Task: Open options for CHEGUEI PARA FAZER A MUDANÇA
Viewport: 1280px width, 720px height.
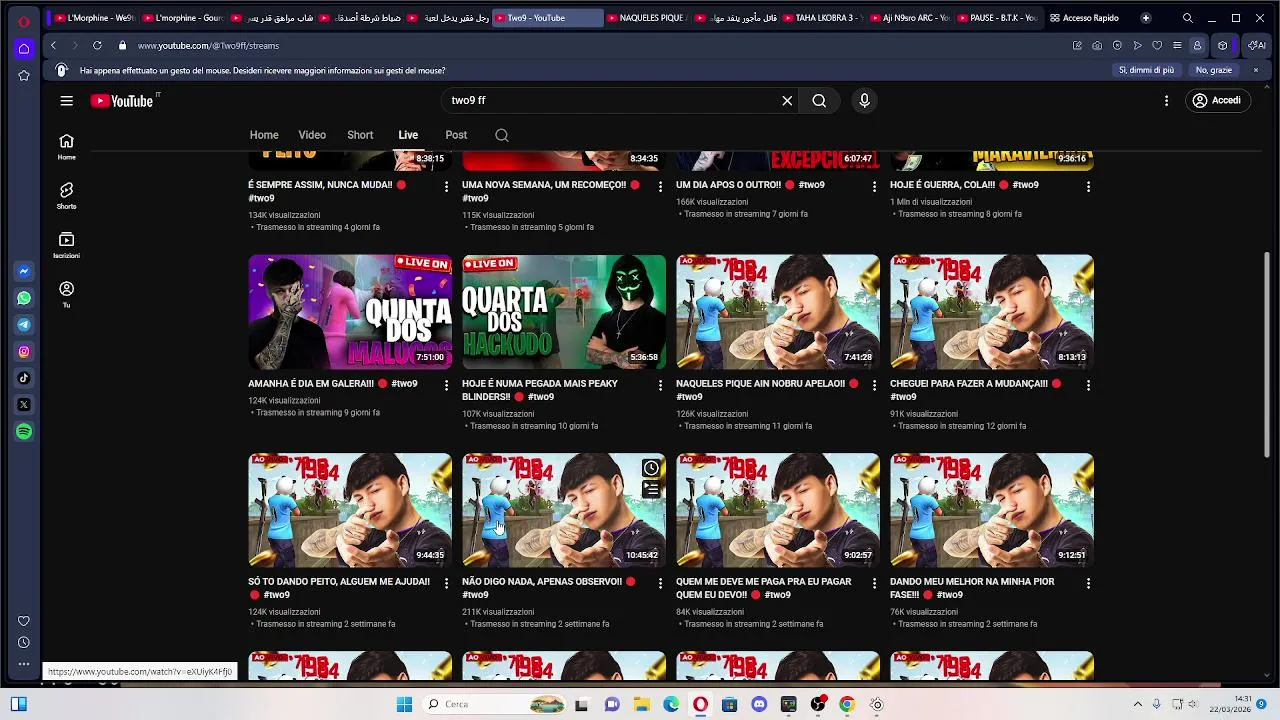Action: pyautogui.click(x=1088, y=385)
